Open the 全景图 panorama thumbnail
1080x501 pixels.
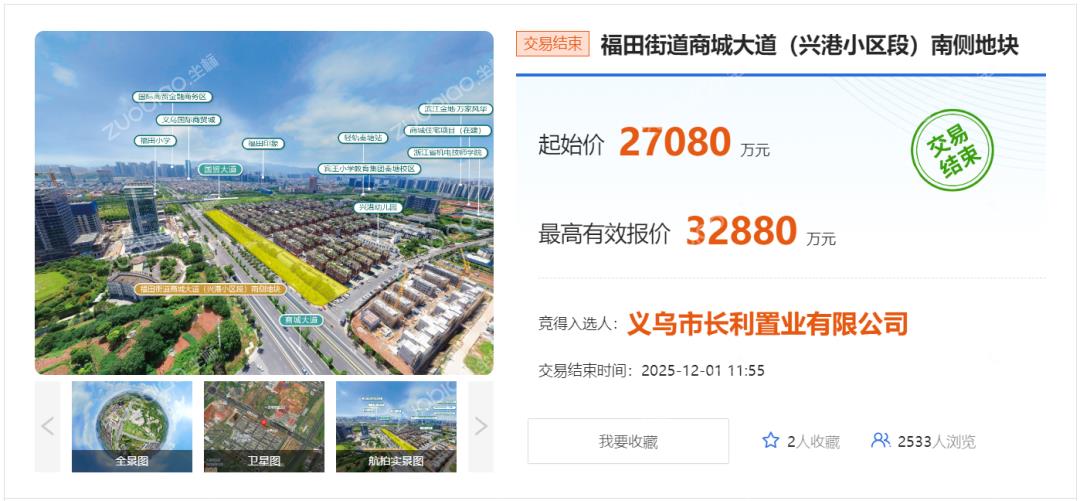[132, 427]
